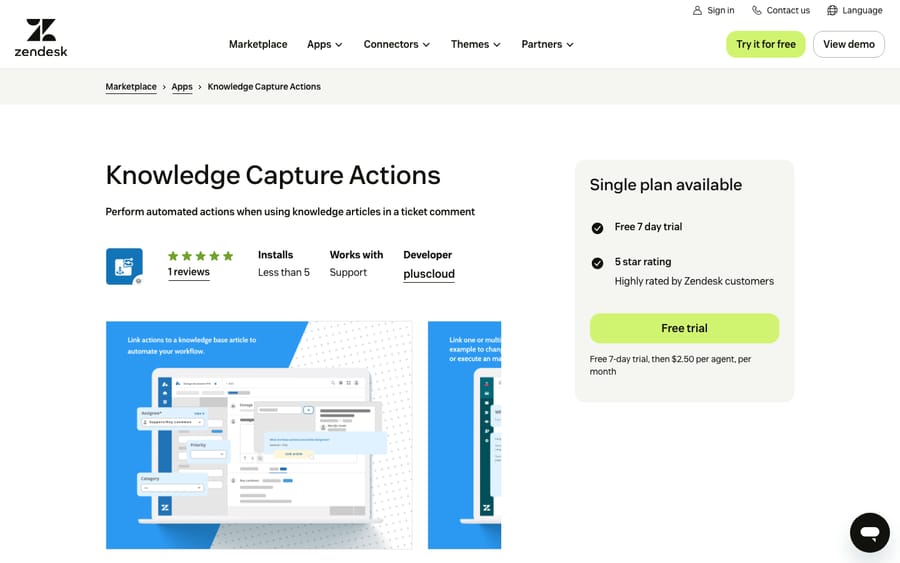Open Contact us link
This screenshot has height=563, width=900.
pos(781,10)
